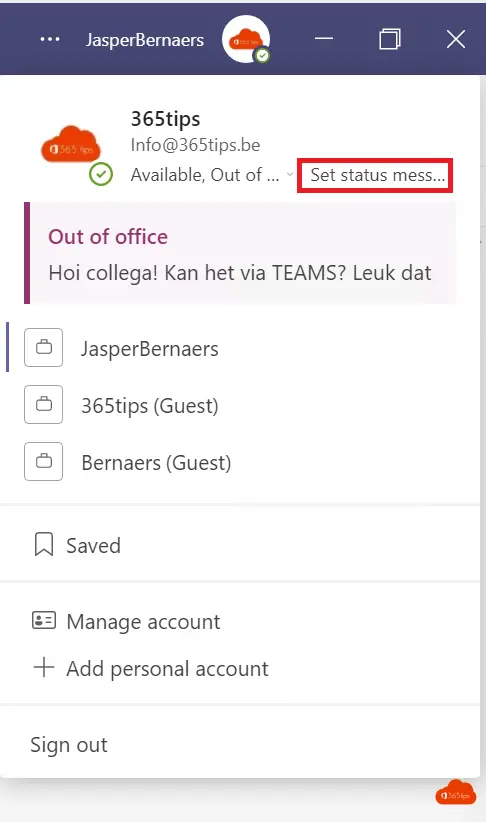Click the Saved bookmark icon
Screen dimensions: 486x822
point(44,544)
